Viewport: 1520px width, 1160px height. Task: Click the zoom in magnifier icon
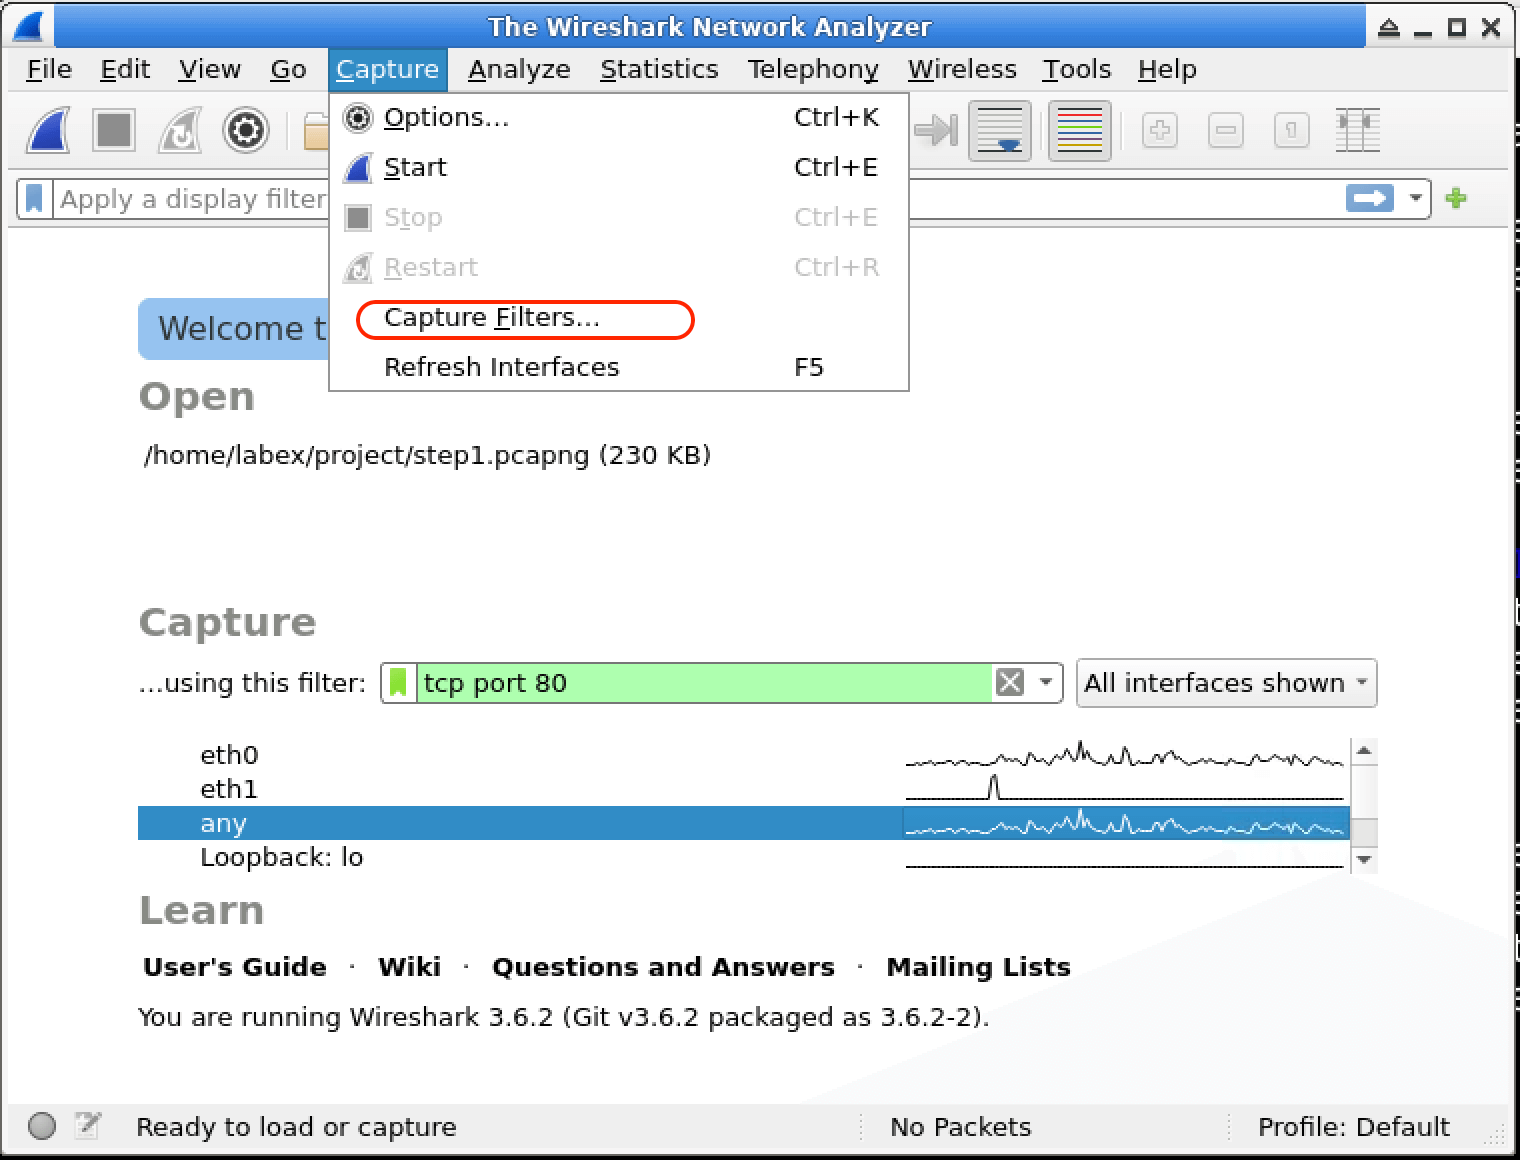pyautogui.click(x=1160, y=131)
